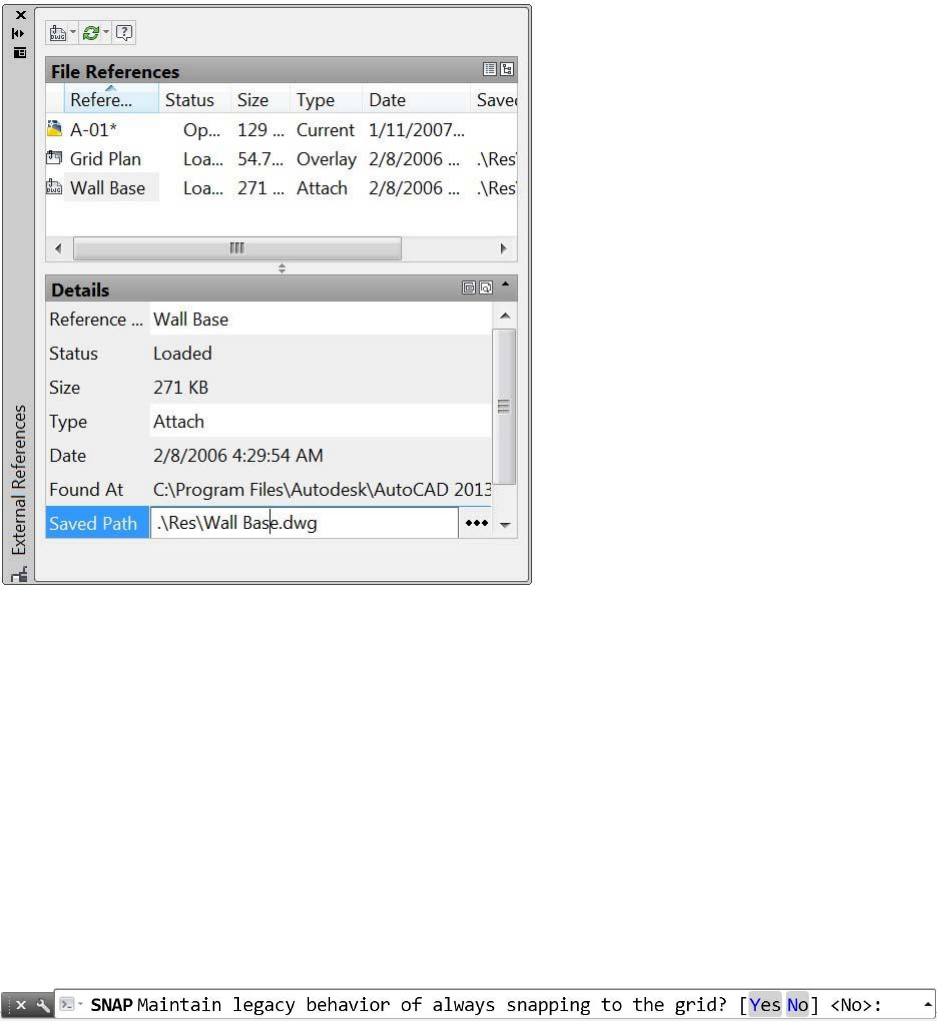Expand command line history arrow
Image resolution: width=937 pixels, height=1021 pixels.
coord(927,1005)
